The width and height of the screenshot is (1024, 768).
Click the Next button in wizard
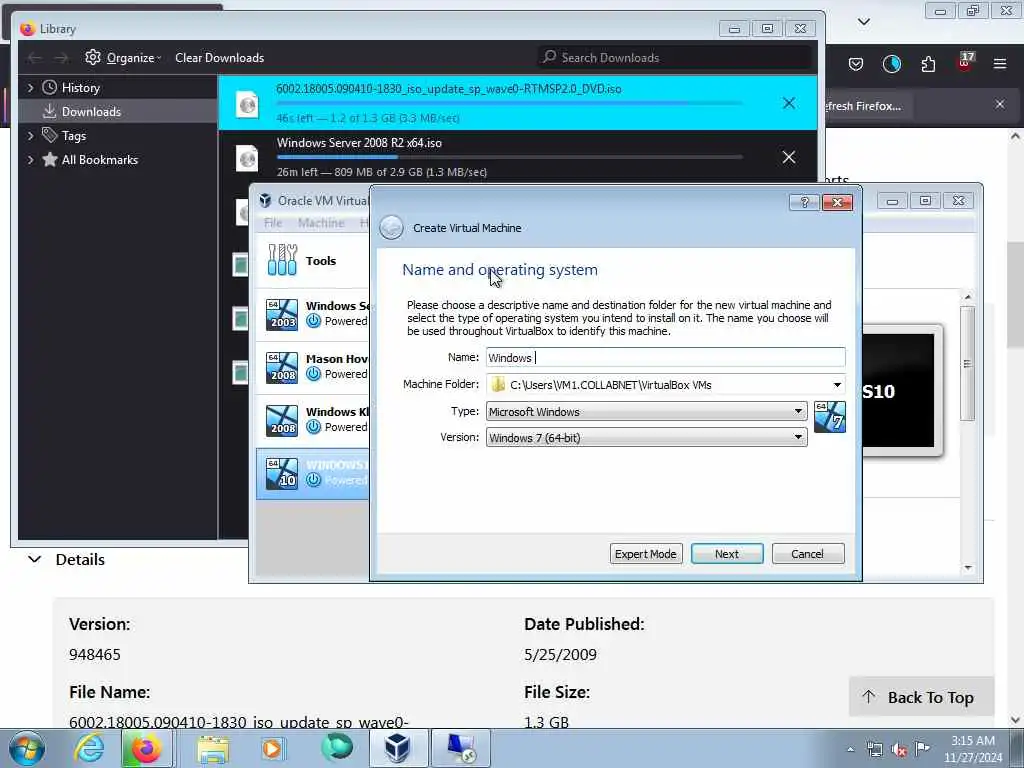click(727, 554)
